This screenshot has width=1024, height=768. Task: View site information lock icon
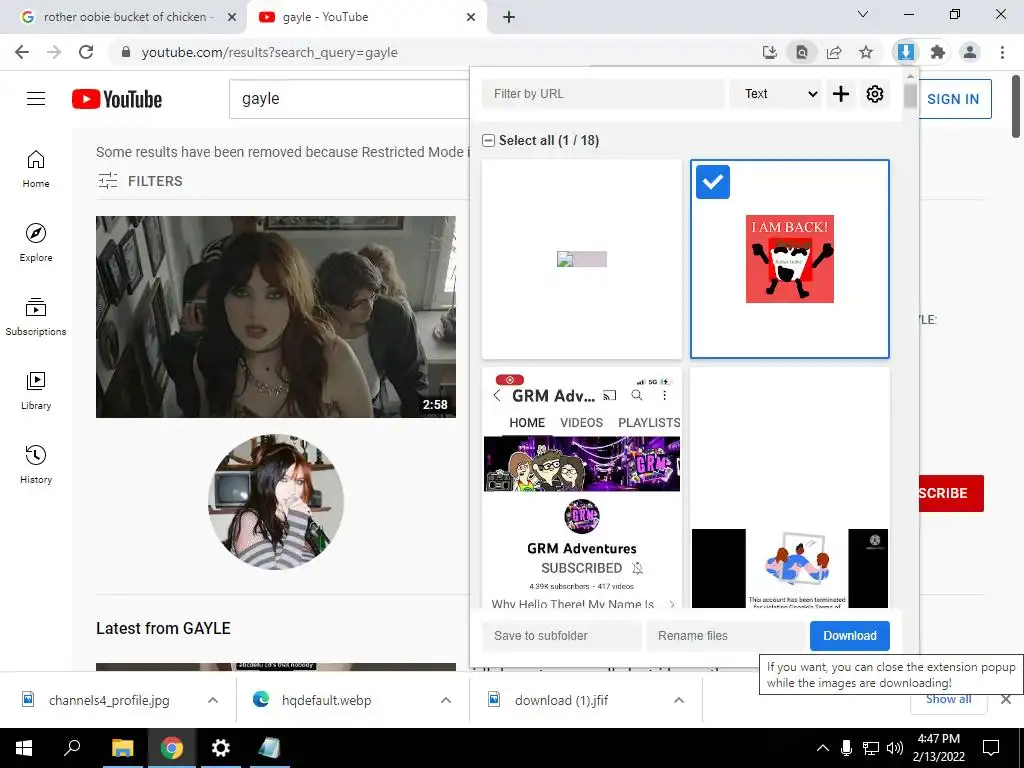point(126,52)
